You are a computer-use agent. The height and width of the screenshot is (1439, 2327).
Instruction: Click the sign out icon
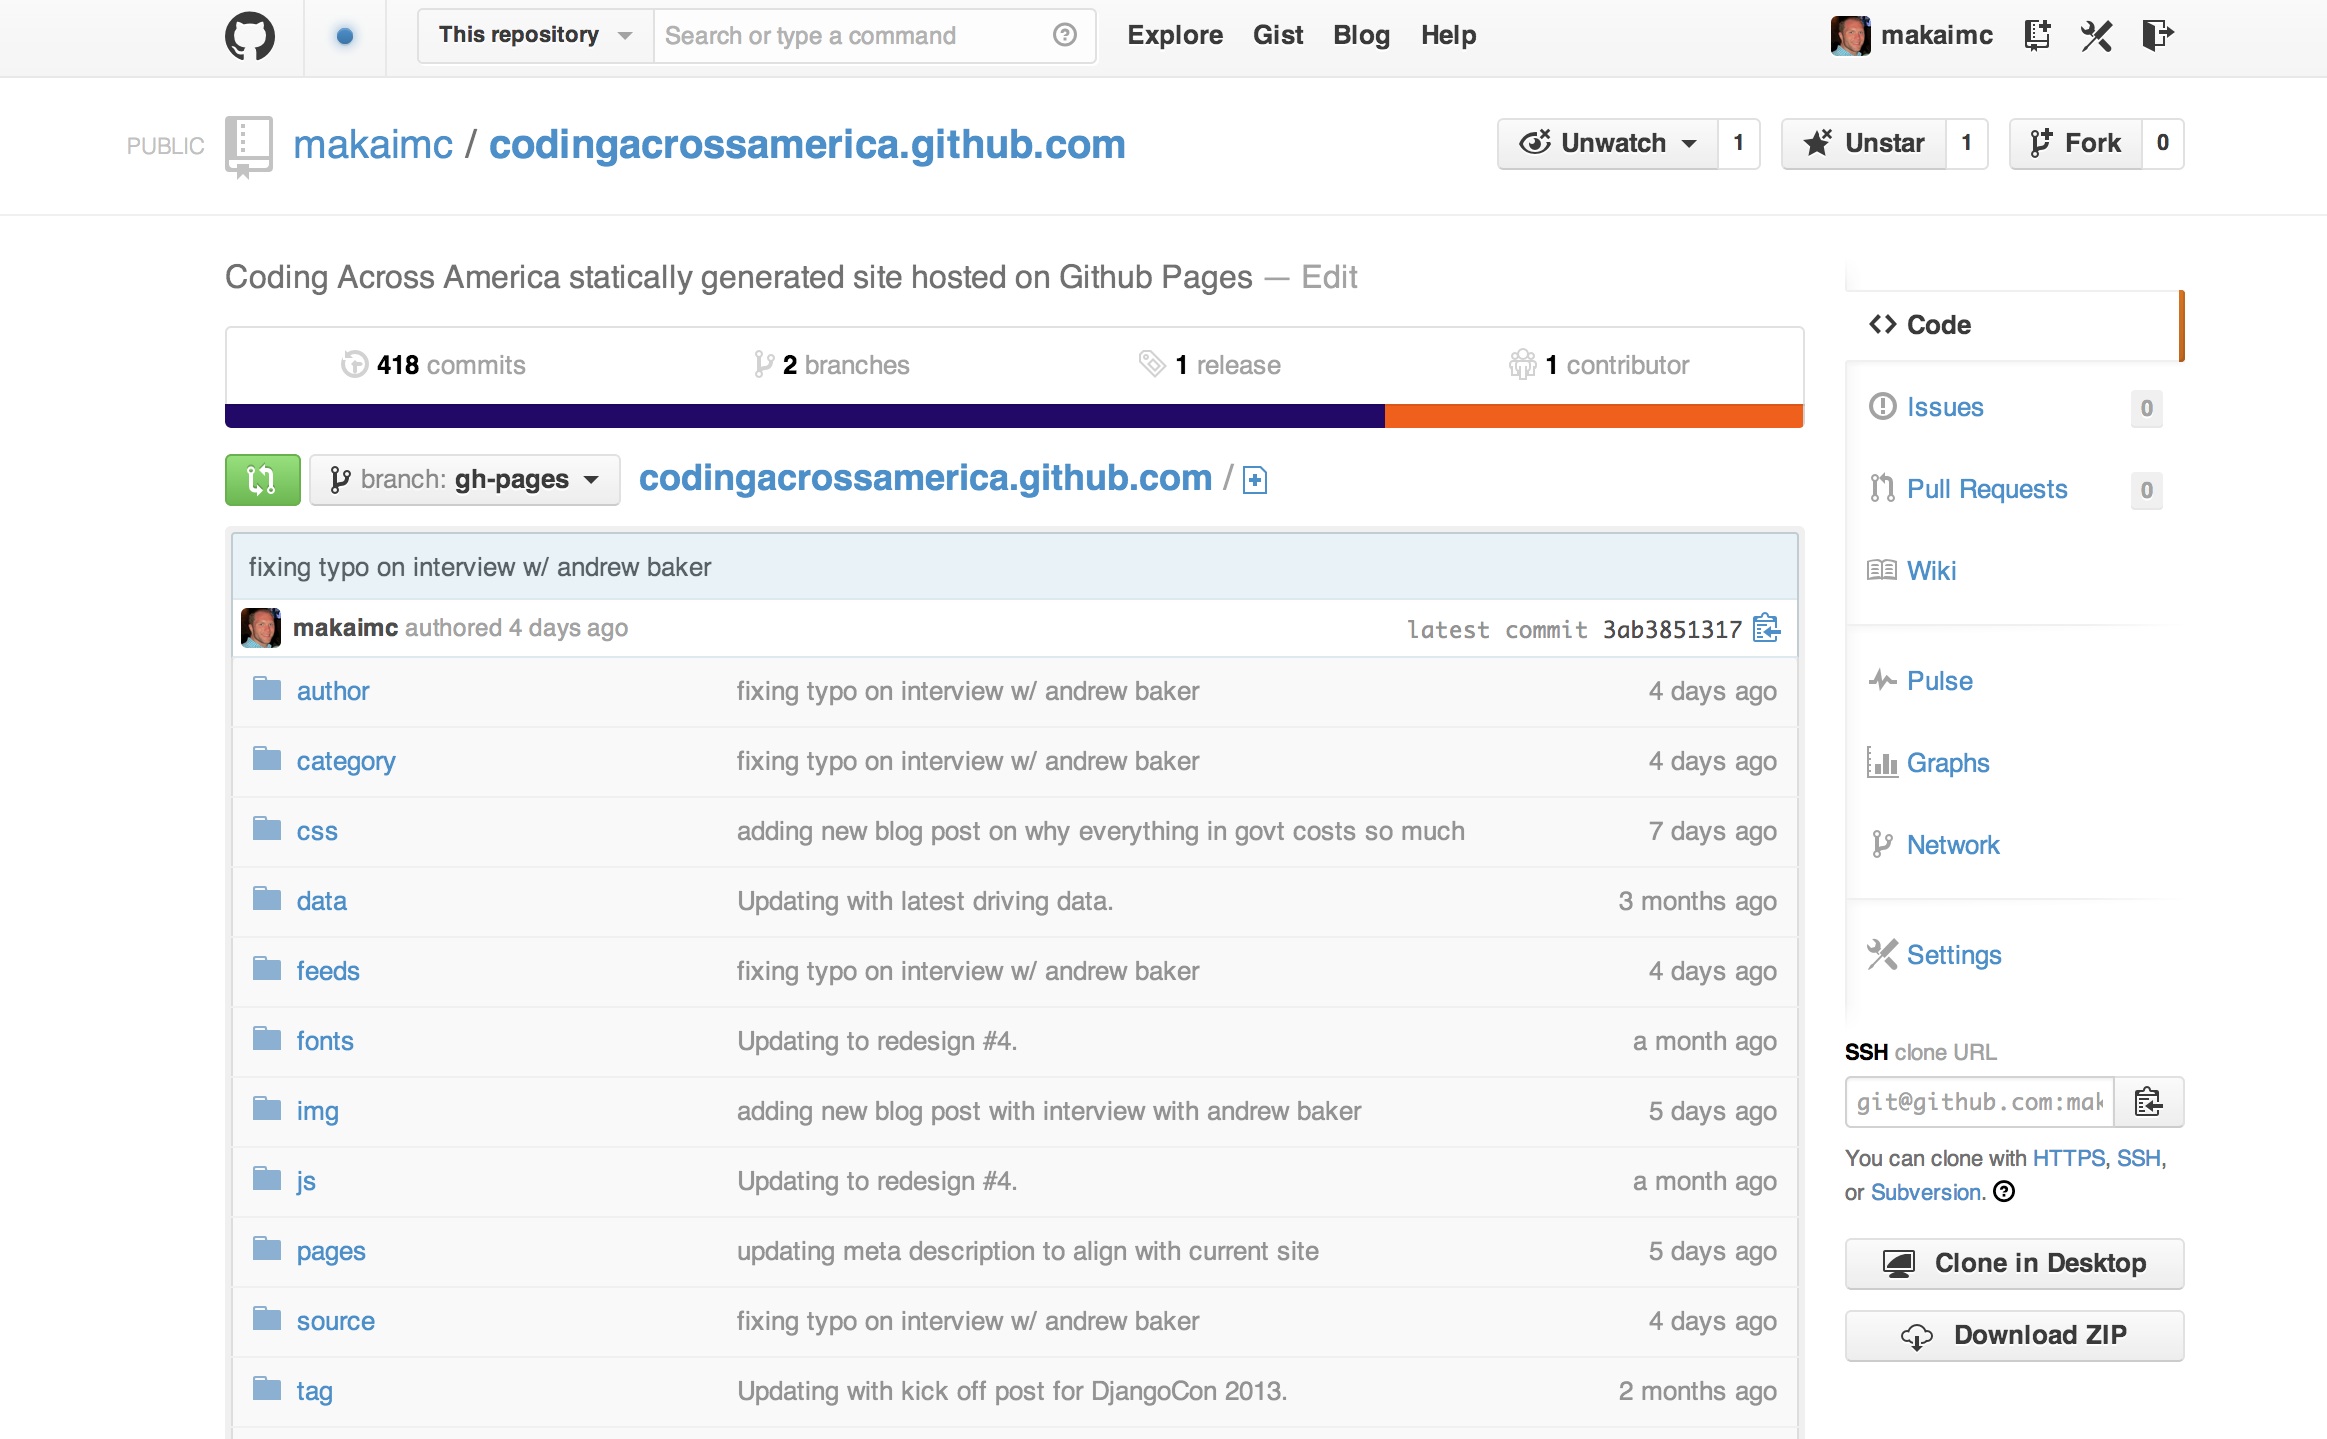[x=2158, y=36]
